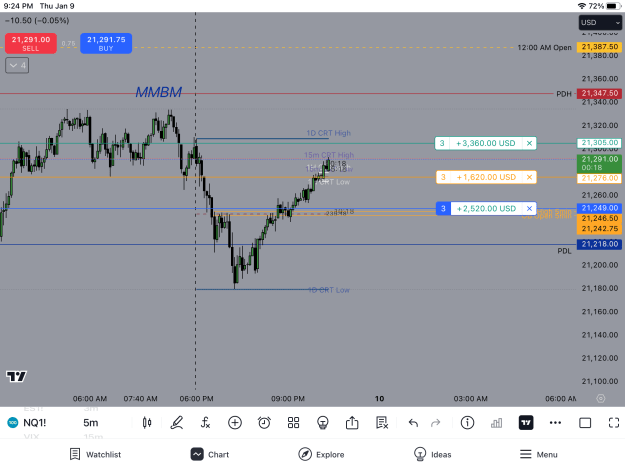Expand the collapsed indicators legend (4)

pos(17,65)
